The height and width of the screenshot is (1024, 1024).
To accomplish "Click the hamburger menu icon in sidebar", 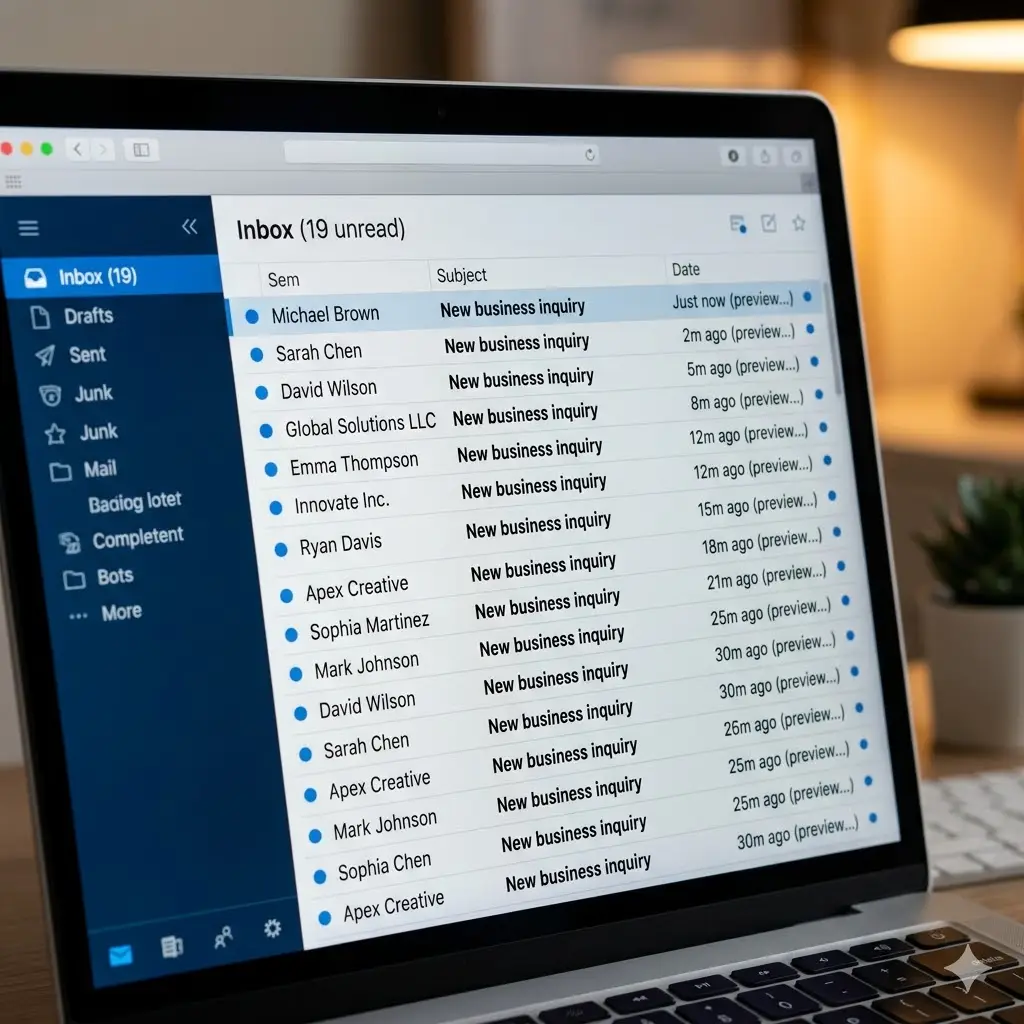I will point(29,228).
